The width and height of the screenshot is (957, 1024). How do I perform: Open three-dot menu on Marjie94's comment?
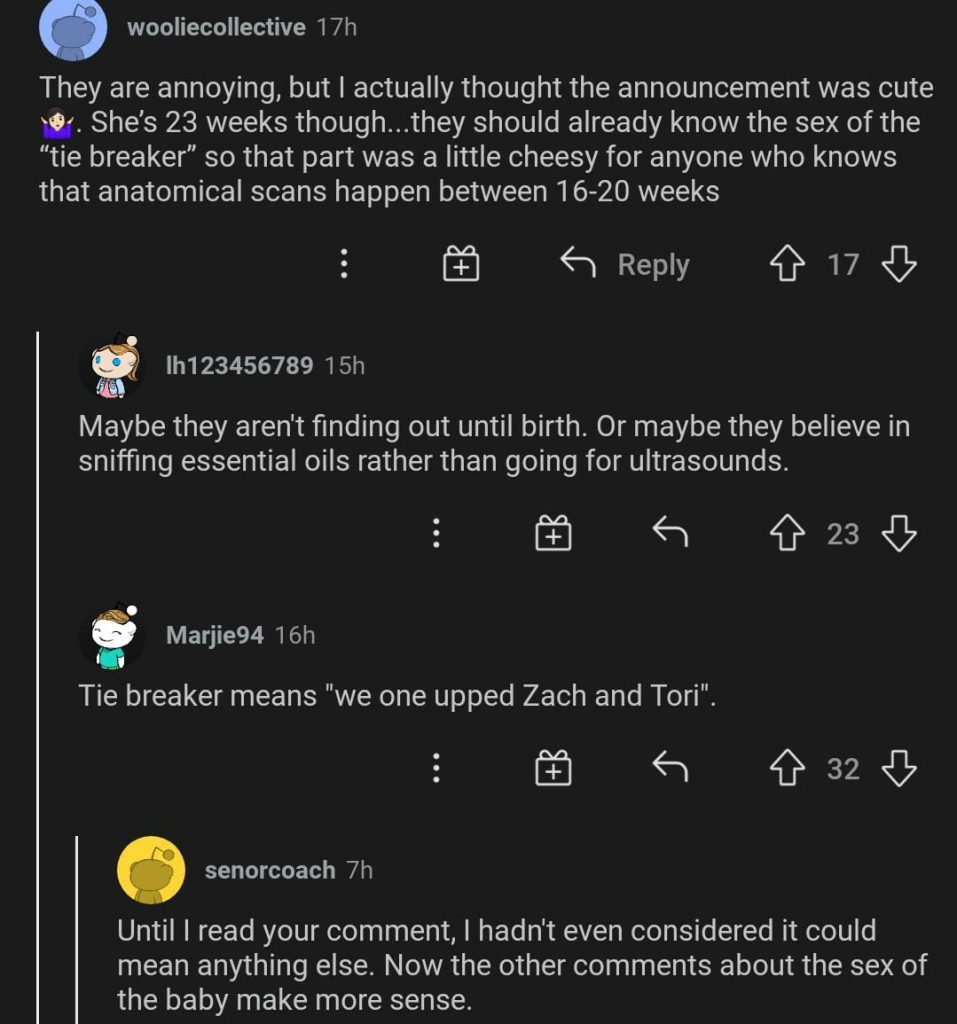click(436, 768)
